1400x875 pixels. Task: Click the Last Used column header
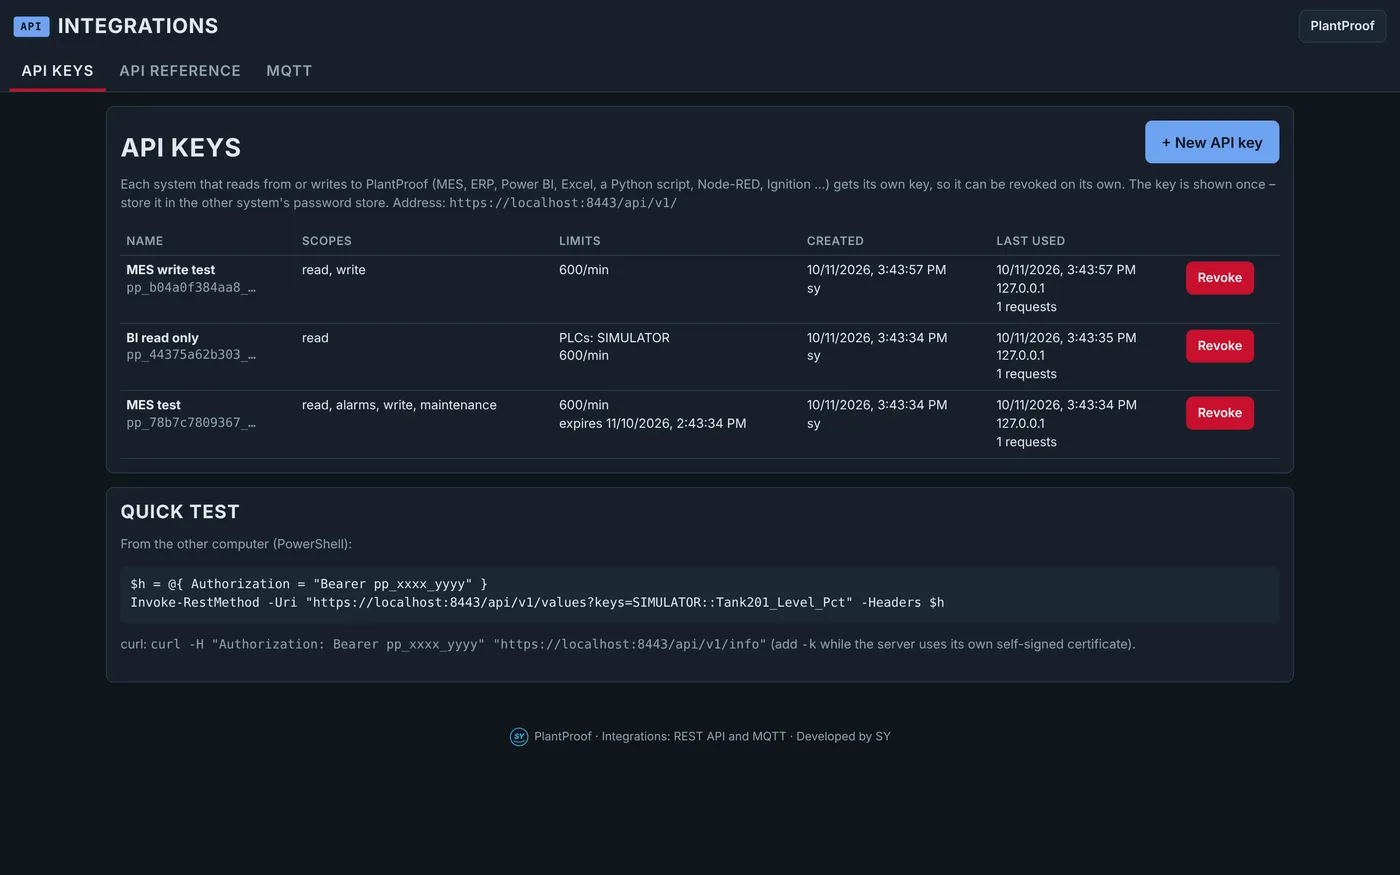click(1030, 241)
